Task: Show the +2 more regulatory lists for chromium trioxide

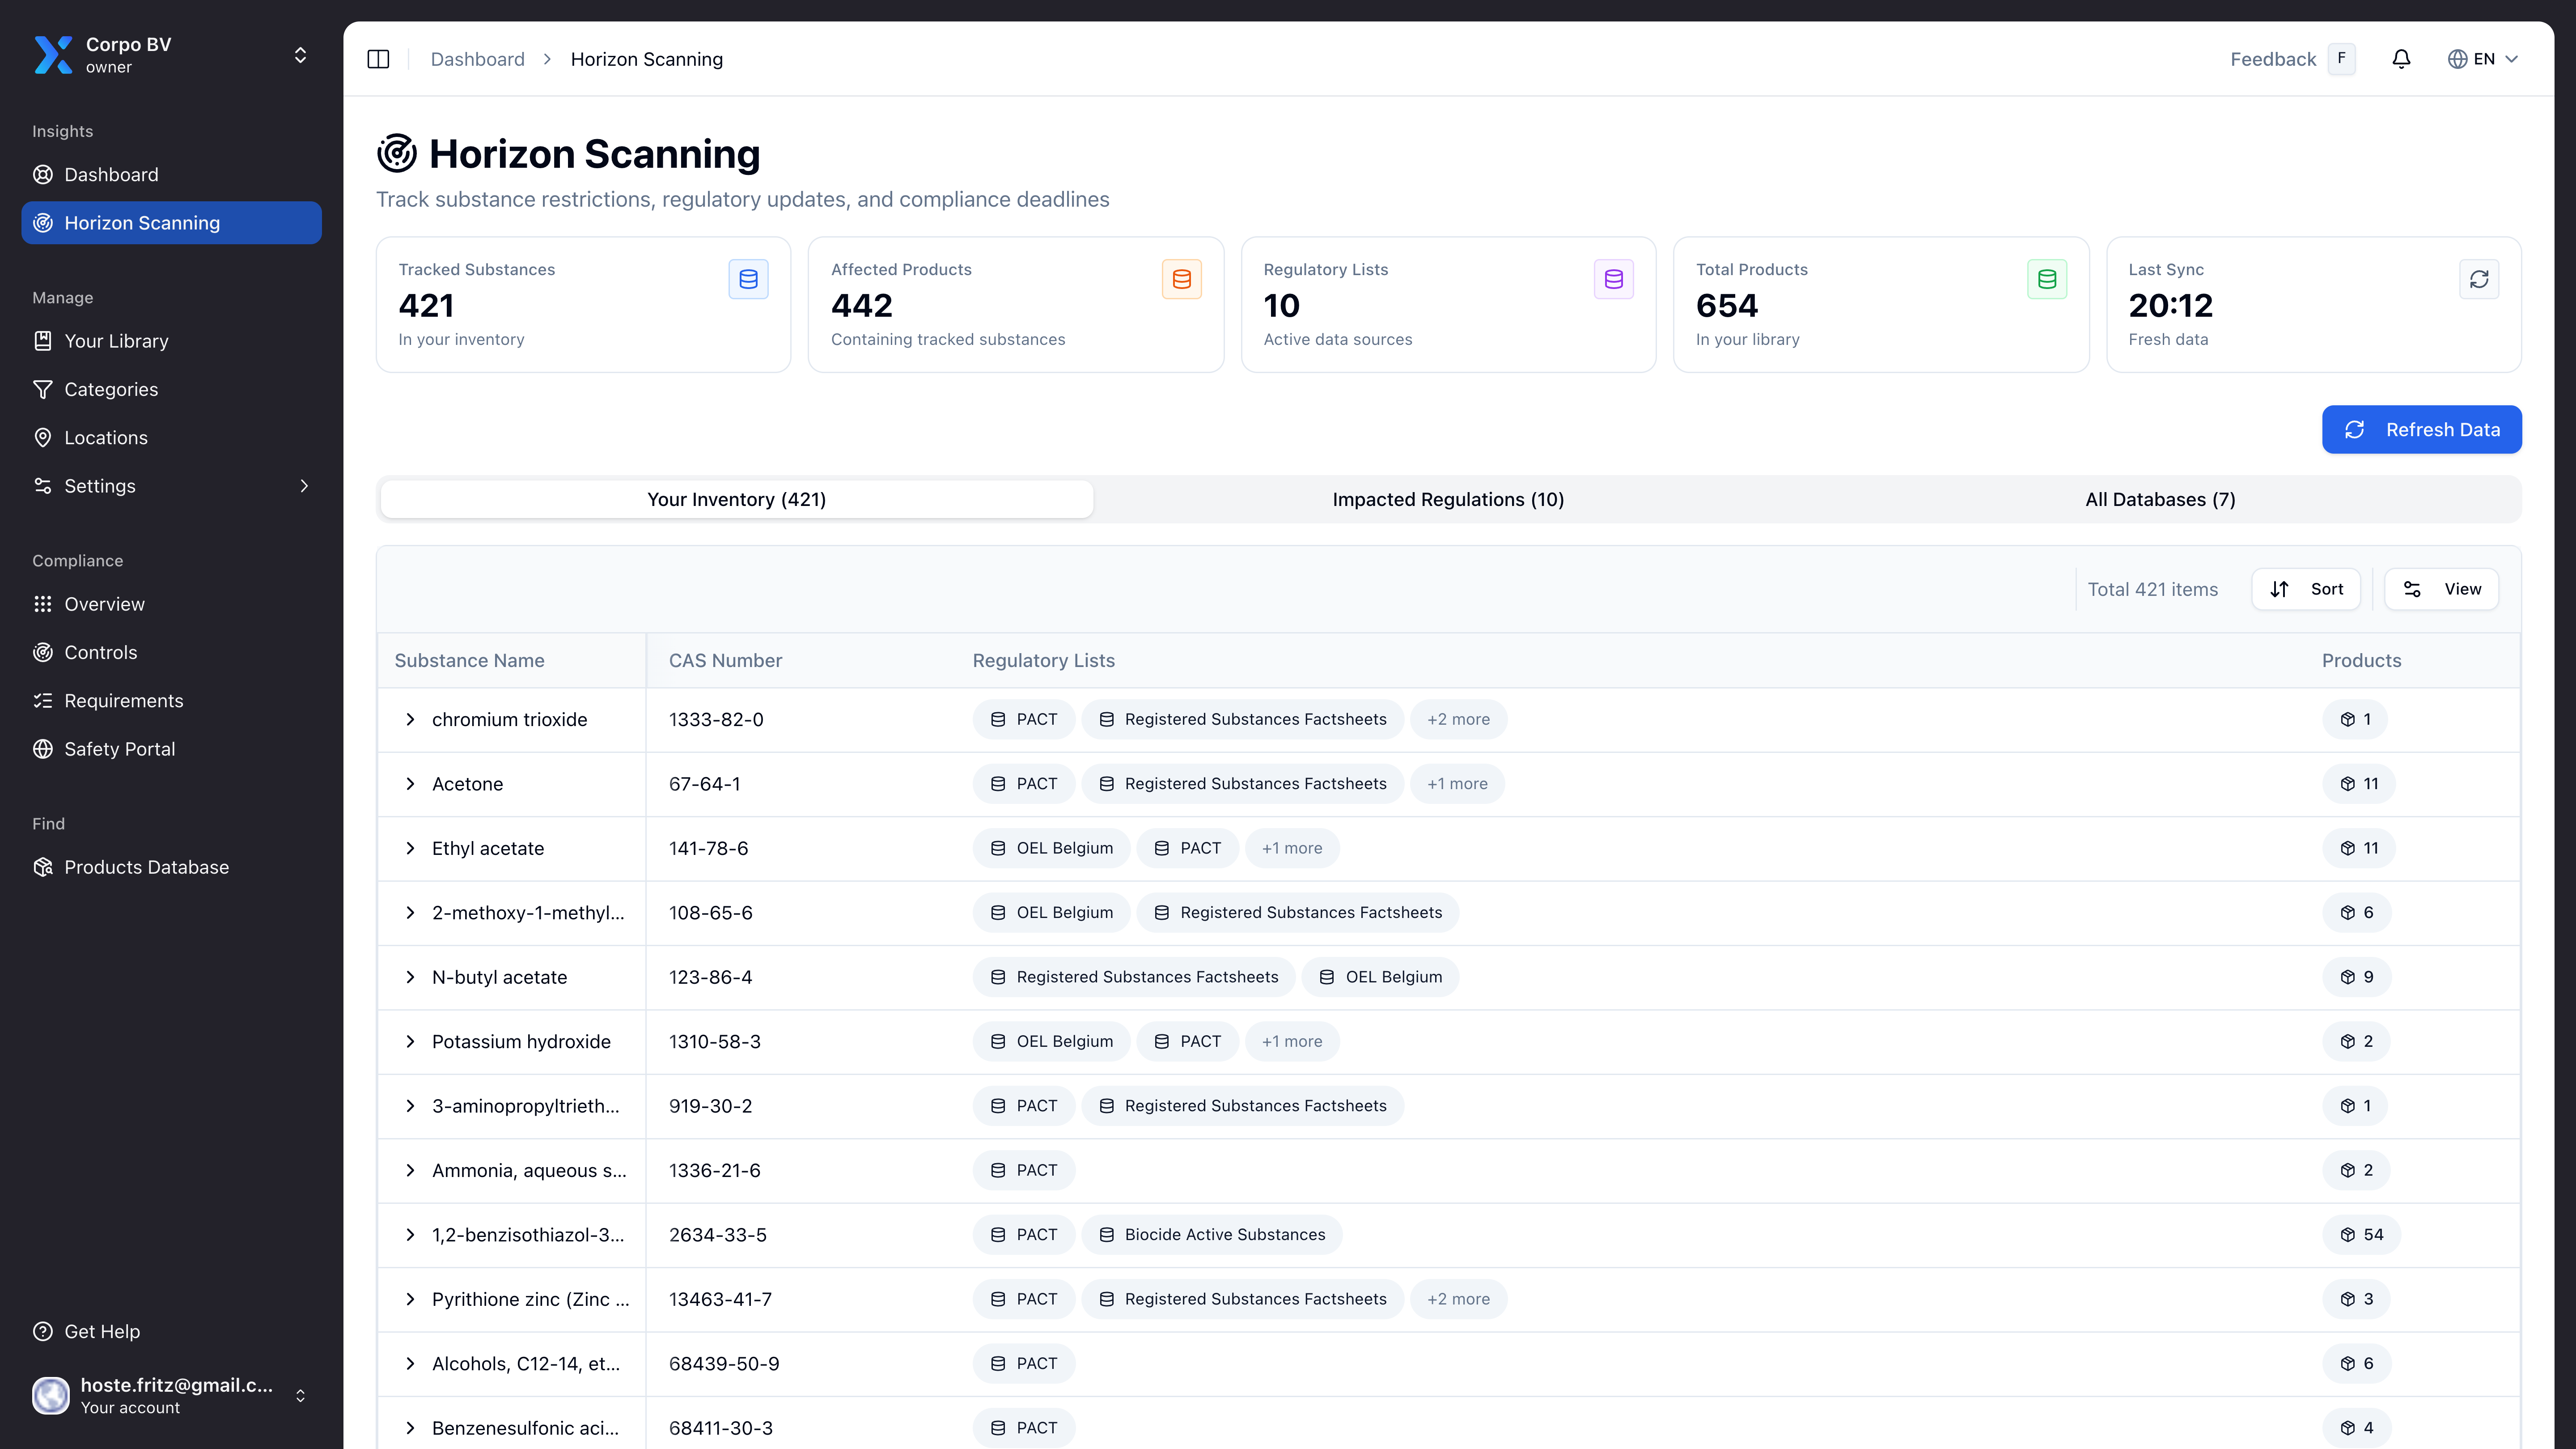Action: 1458,719
